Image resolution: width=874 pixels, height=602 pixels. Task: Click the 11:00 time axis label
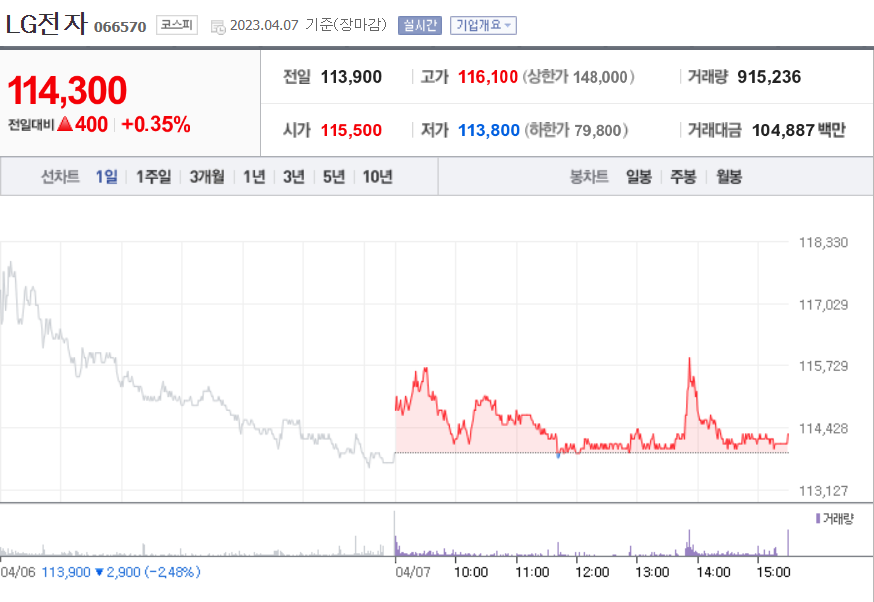532,572
